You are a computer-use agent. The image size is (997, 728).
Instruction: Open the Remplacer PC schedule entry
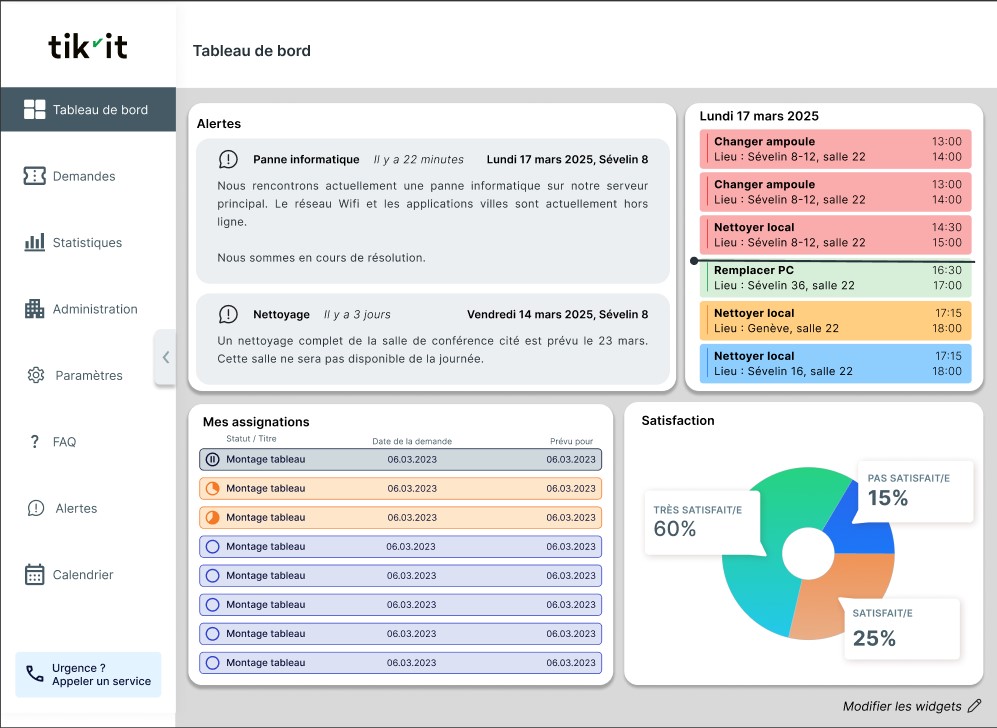coord(836,278)
